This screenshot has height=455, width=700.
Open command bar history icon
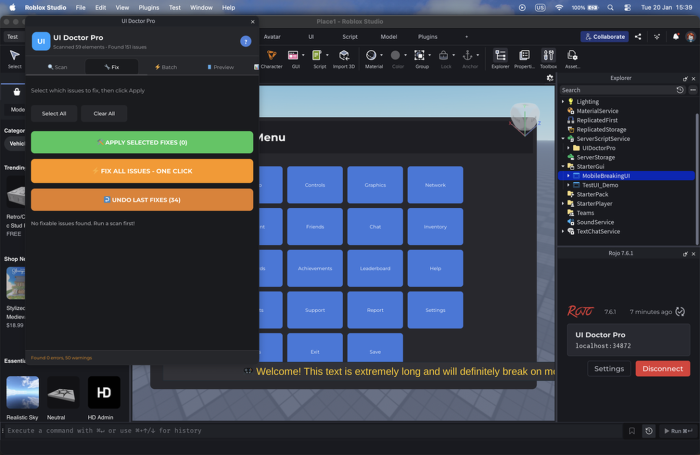pos(649,431)
